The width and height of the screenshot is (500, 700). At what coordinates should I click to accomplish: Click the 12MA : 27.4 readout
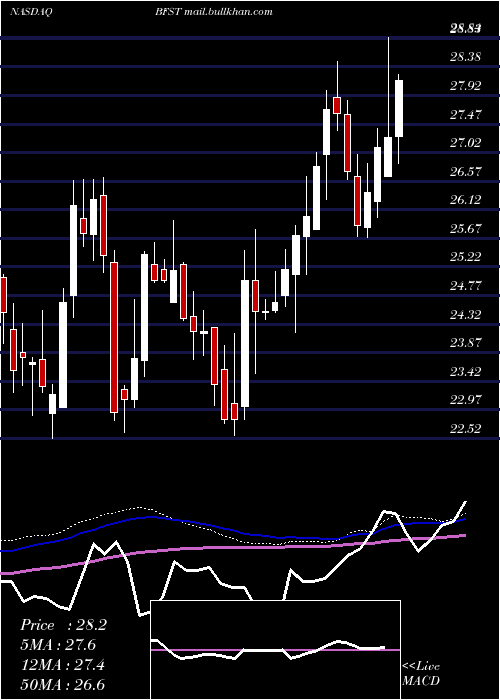(63, 665)
